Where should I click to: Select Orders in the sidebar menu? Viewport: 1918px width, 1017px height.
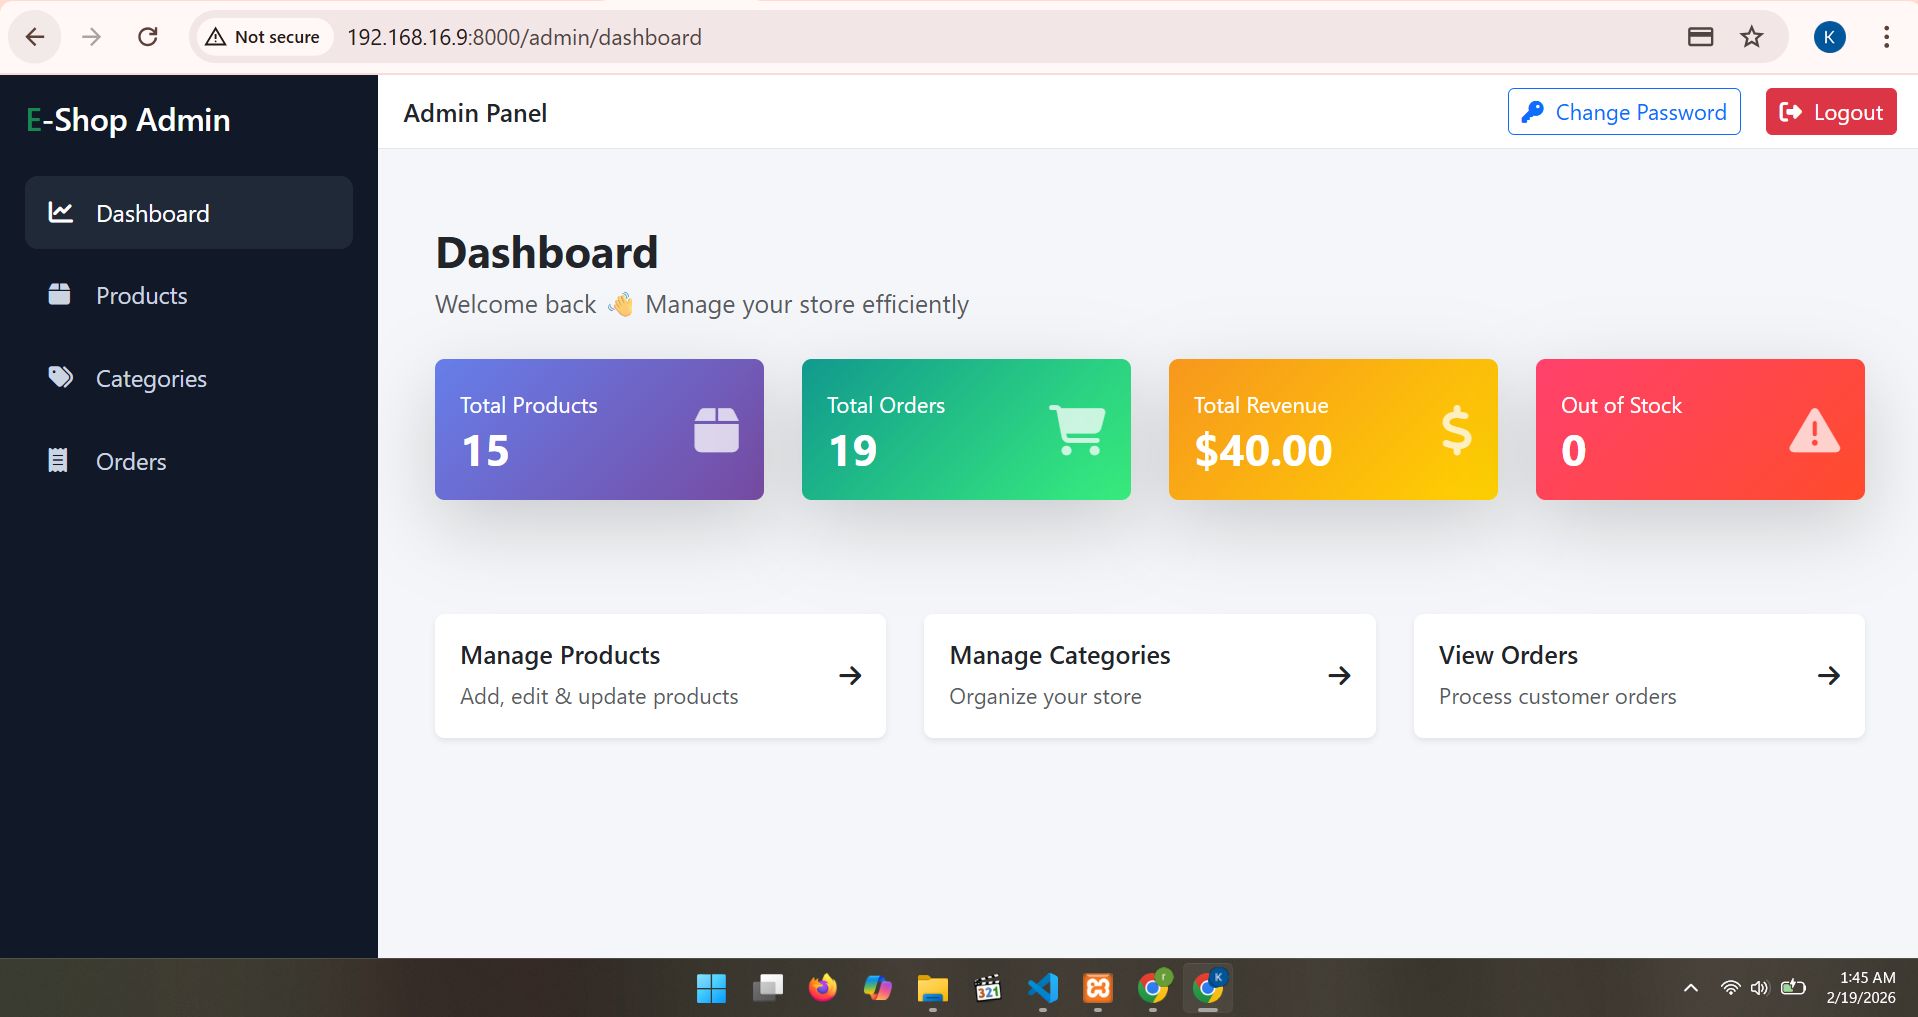click(x=131, y=462)
